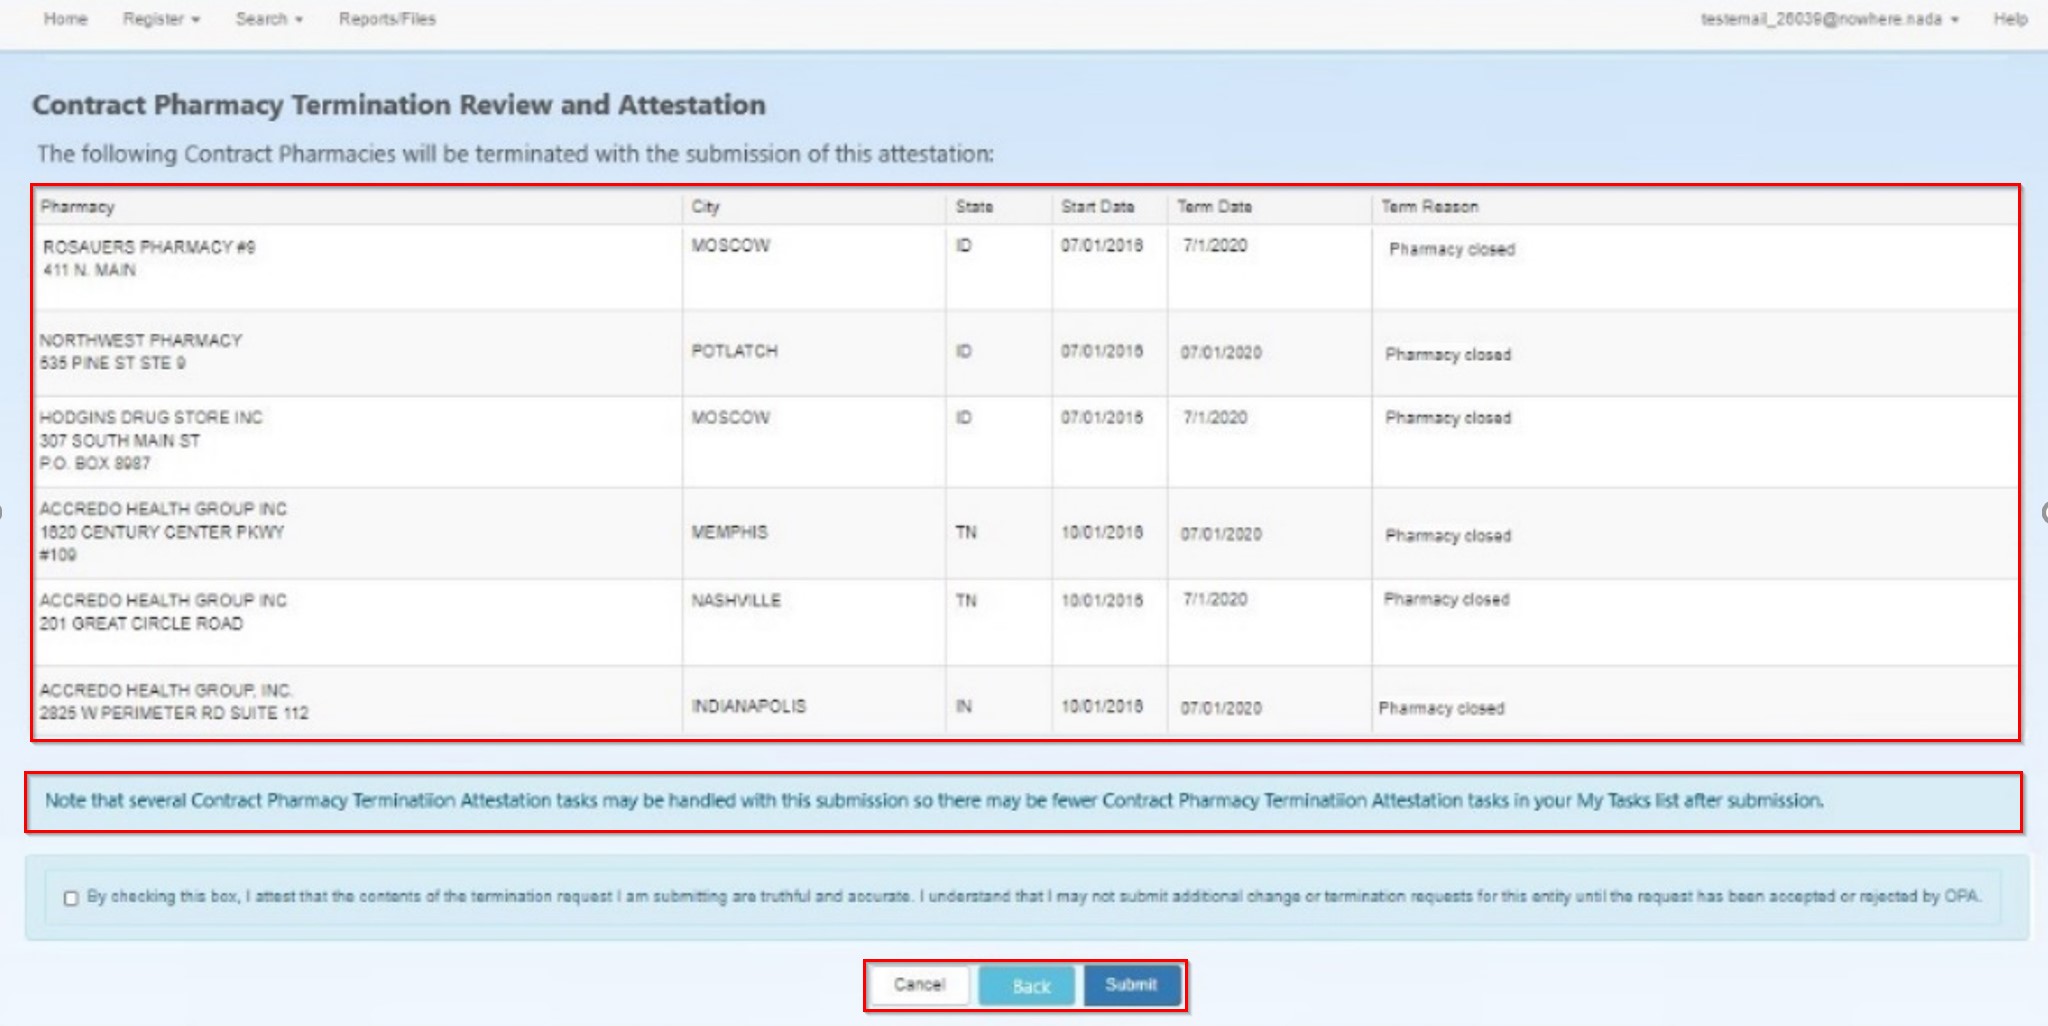Image resolution: width=2048 pixels, height=1026 pixels.
Task: Click term date 7/1/2020 in Nashville row
Action: click(x=1215, y=599)
